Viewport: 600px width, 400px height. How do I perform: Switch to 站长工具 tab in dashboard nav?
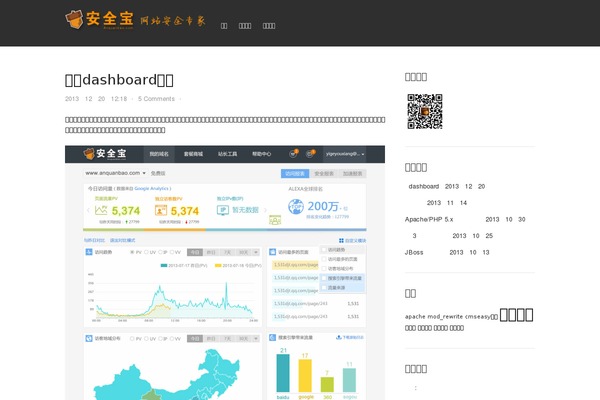pos(227,154)
